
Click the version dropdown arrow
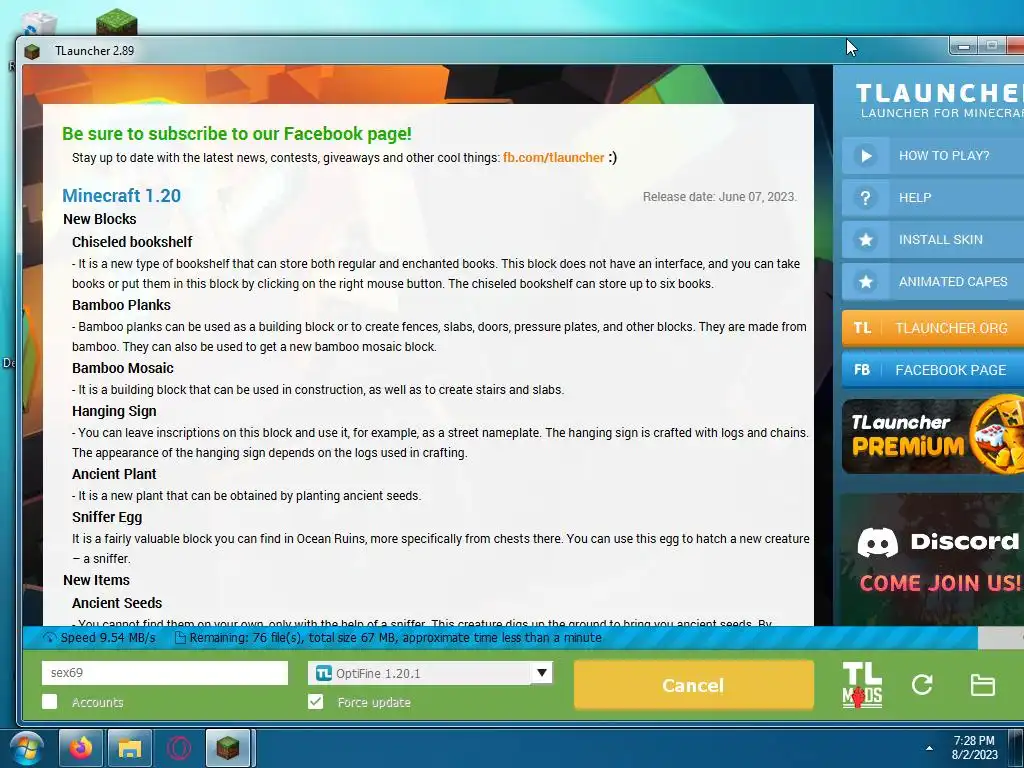(541, 673)
